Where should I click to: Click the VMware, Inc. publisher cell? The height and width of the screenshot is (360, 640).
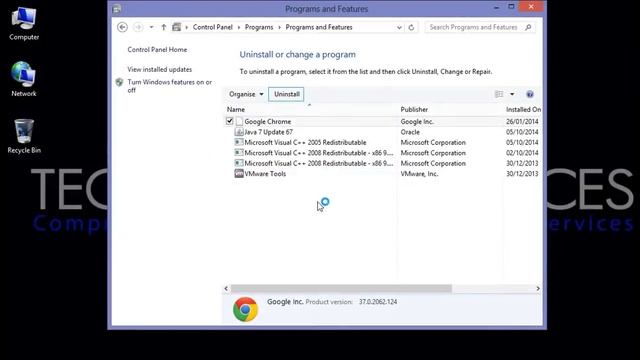tap(419, 174)
